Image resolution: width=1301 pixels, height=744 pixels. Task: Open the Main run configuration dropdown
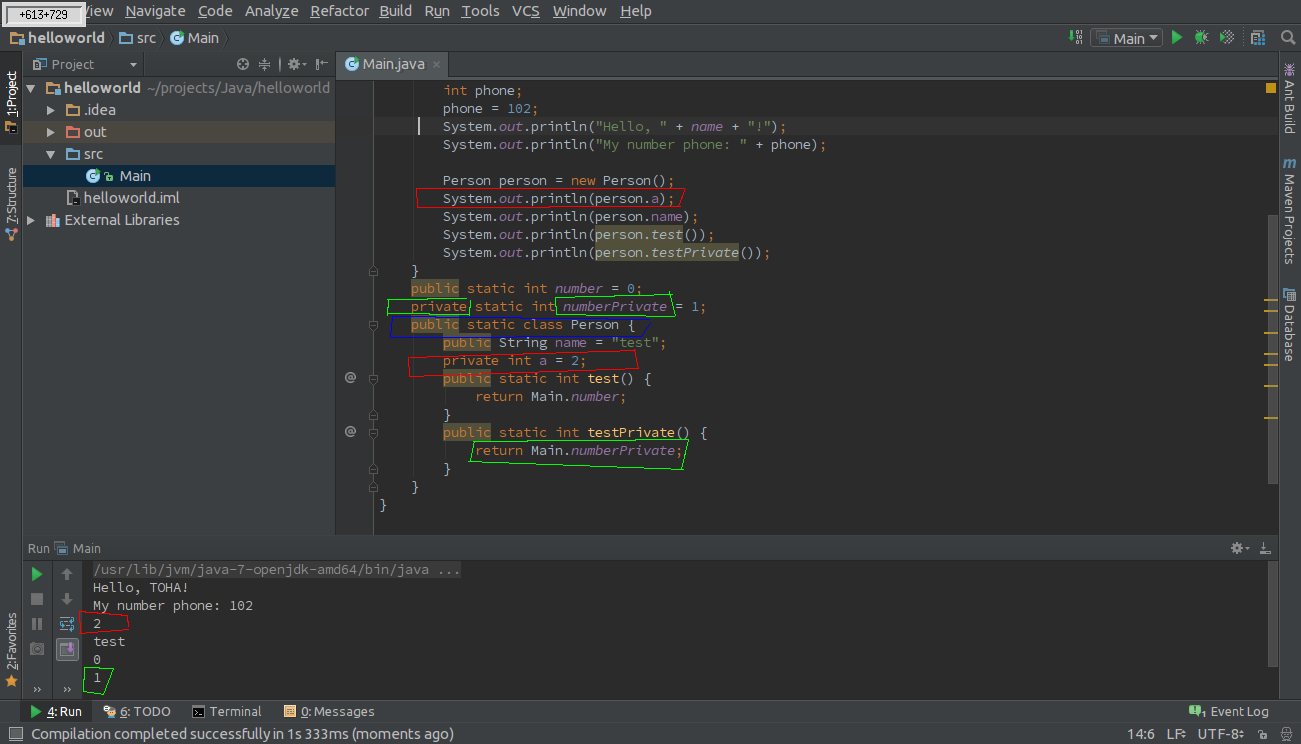[x=1128, y=38]
